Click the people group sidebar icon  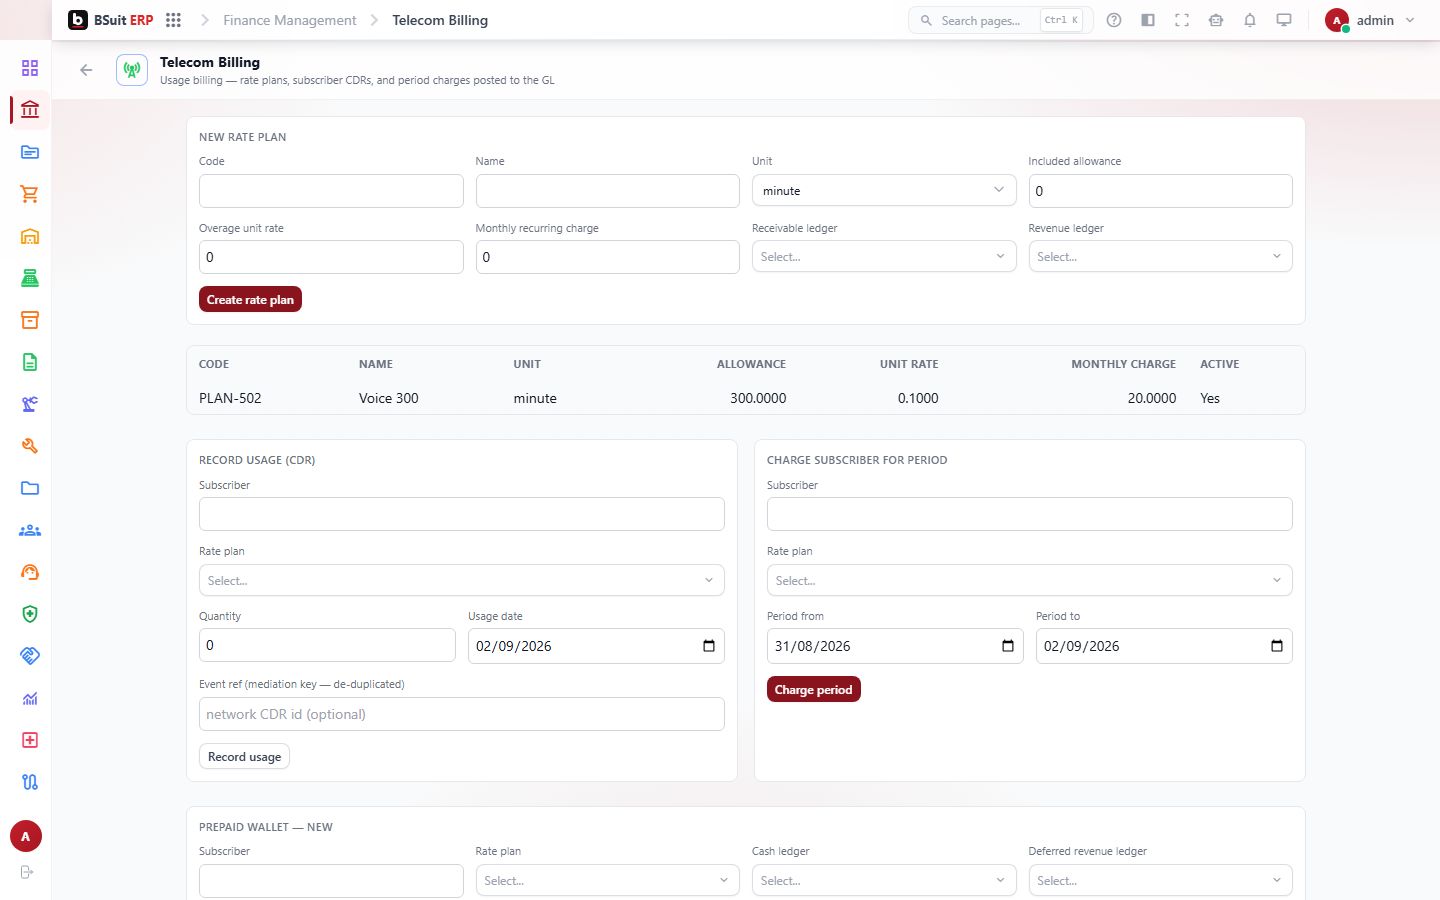tap(30, 530)
